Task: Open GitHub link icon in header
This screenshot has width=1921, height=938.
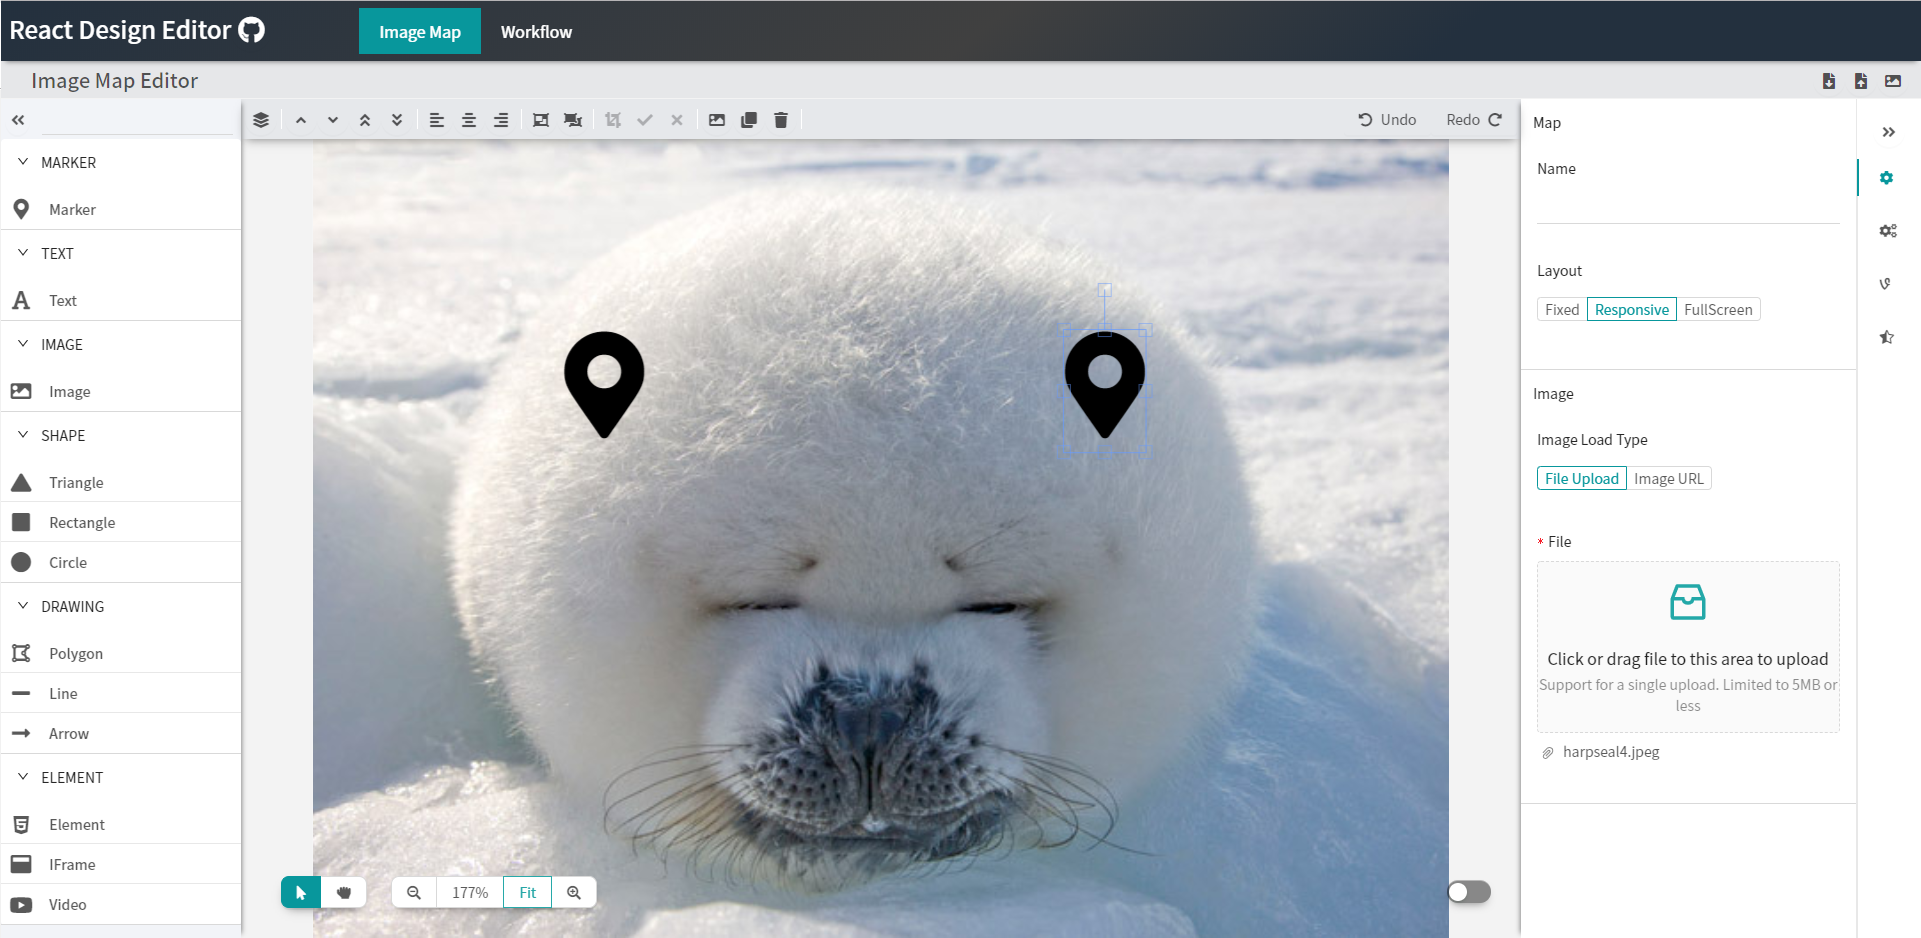Action: point(252,30)
